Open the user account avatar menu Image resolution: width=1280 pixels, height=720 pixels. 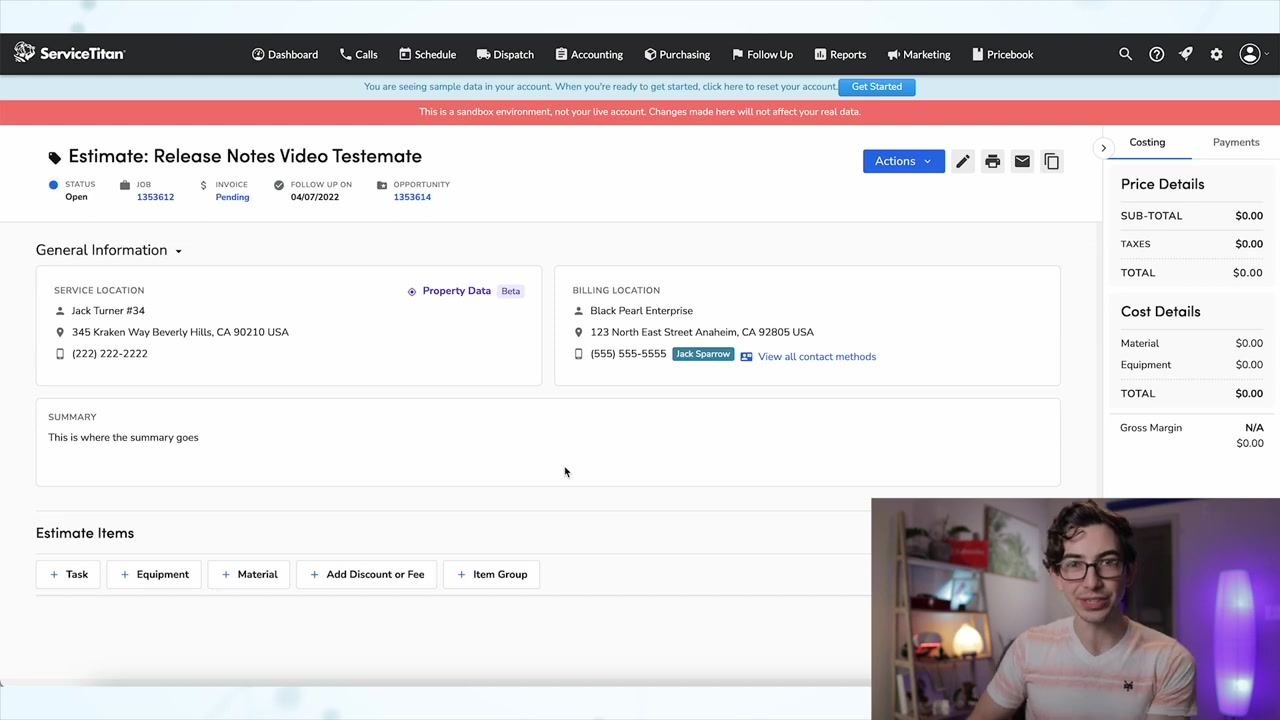point(1252,54)
